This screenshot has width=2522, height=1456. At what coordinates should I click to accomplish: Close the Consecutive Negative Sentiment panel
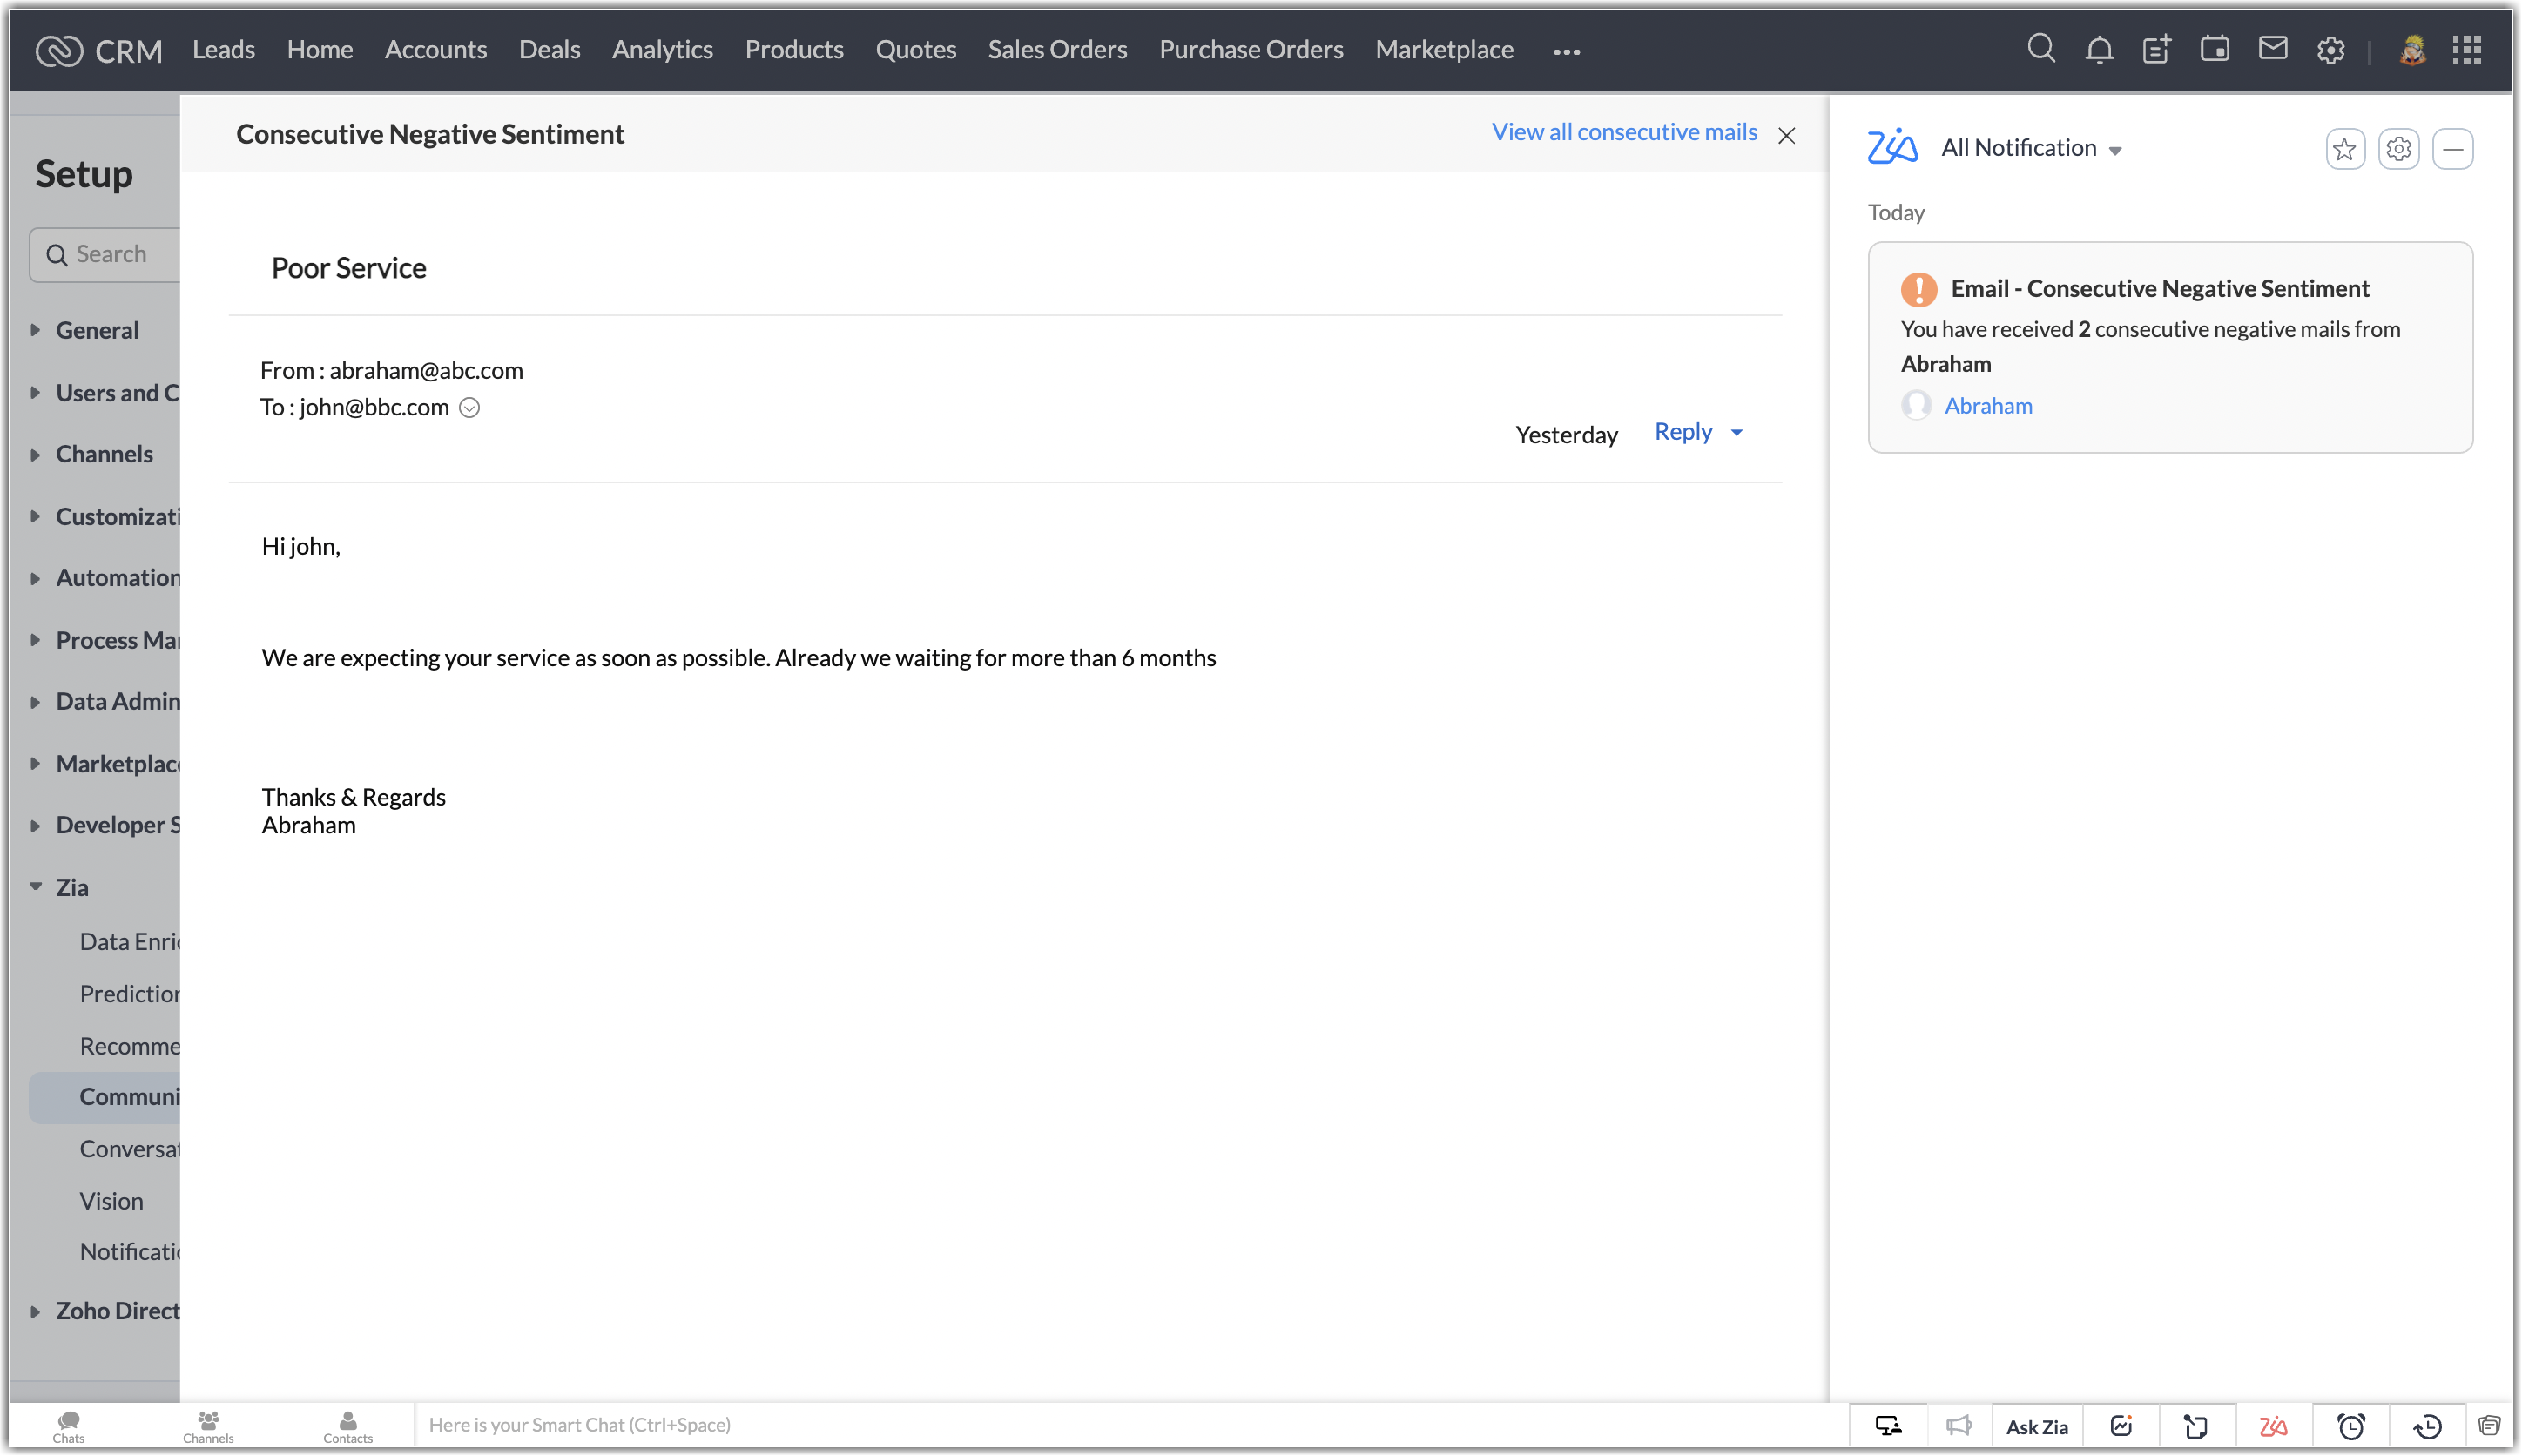(x=1786, y=136)
